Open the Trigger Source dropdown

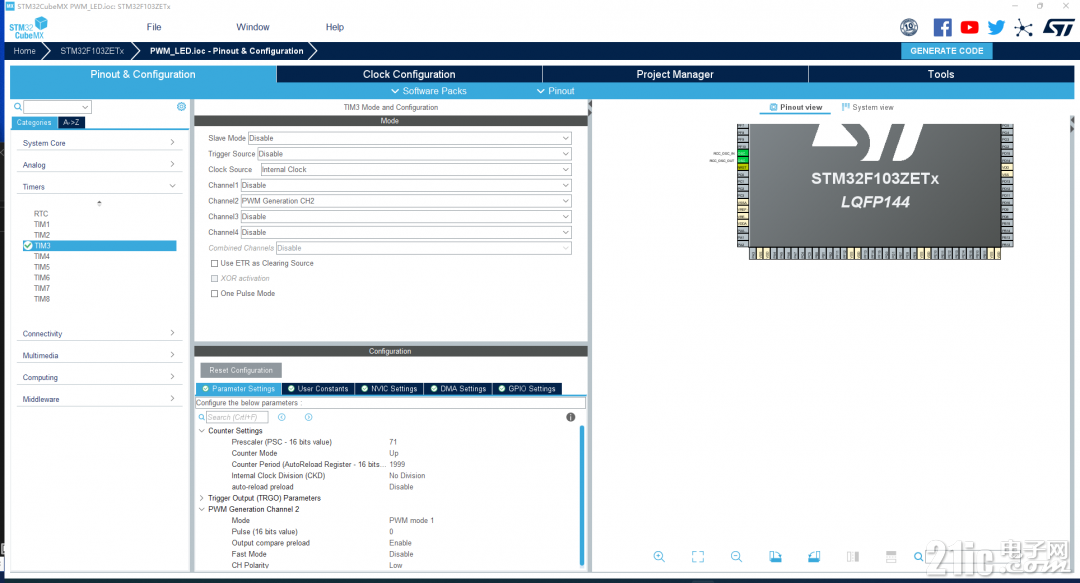click(414, 154)
